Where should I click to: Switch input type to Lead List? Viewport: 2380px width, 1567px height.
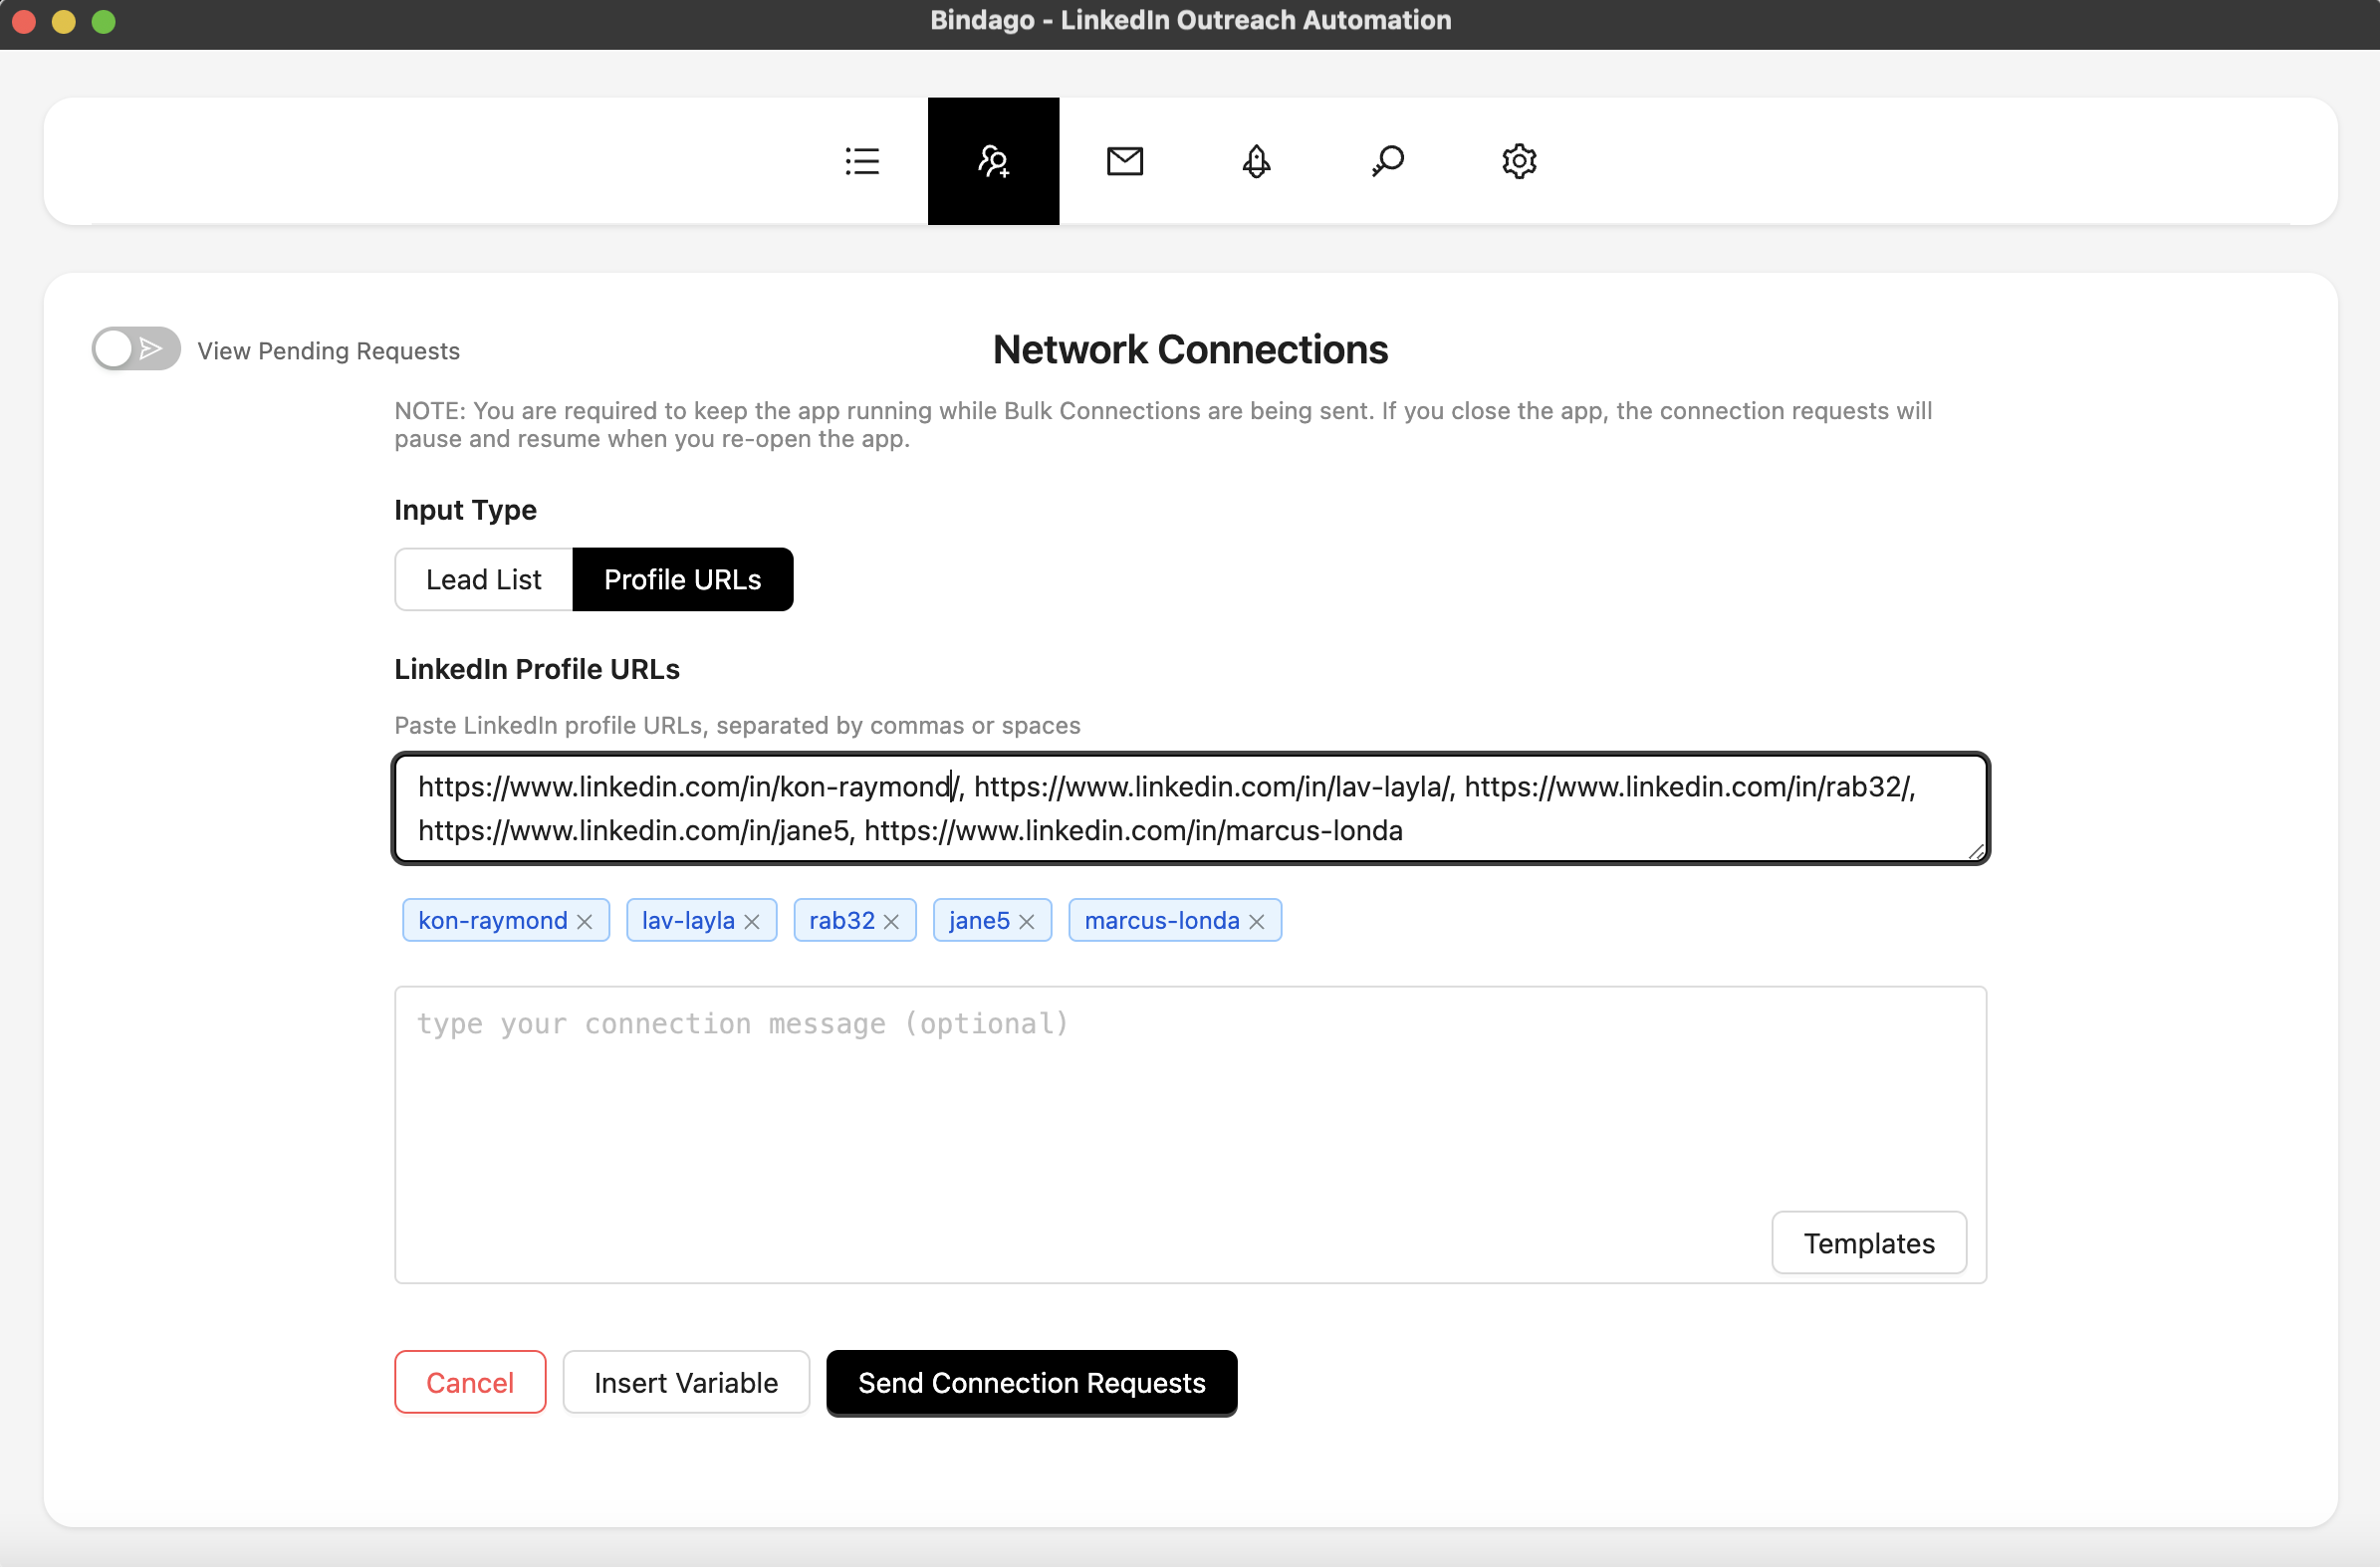coord(483,580)
